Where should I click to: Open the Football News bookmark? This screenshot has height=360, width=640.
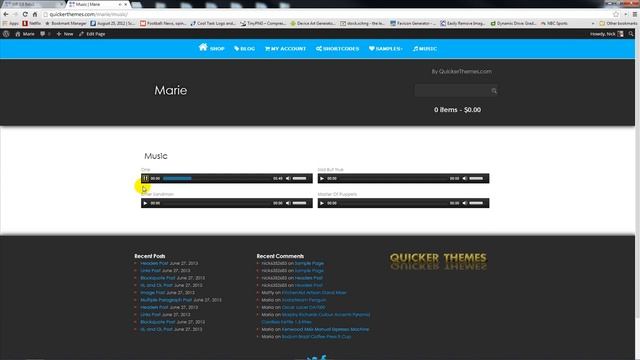pyautogui.click(x=163, y=23)
